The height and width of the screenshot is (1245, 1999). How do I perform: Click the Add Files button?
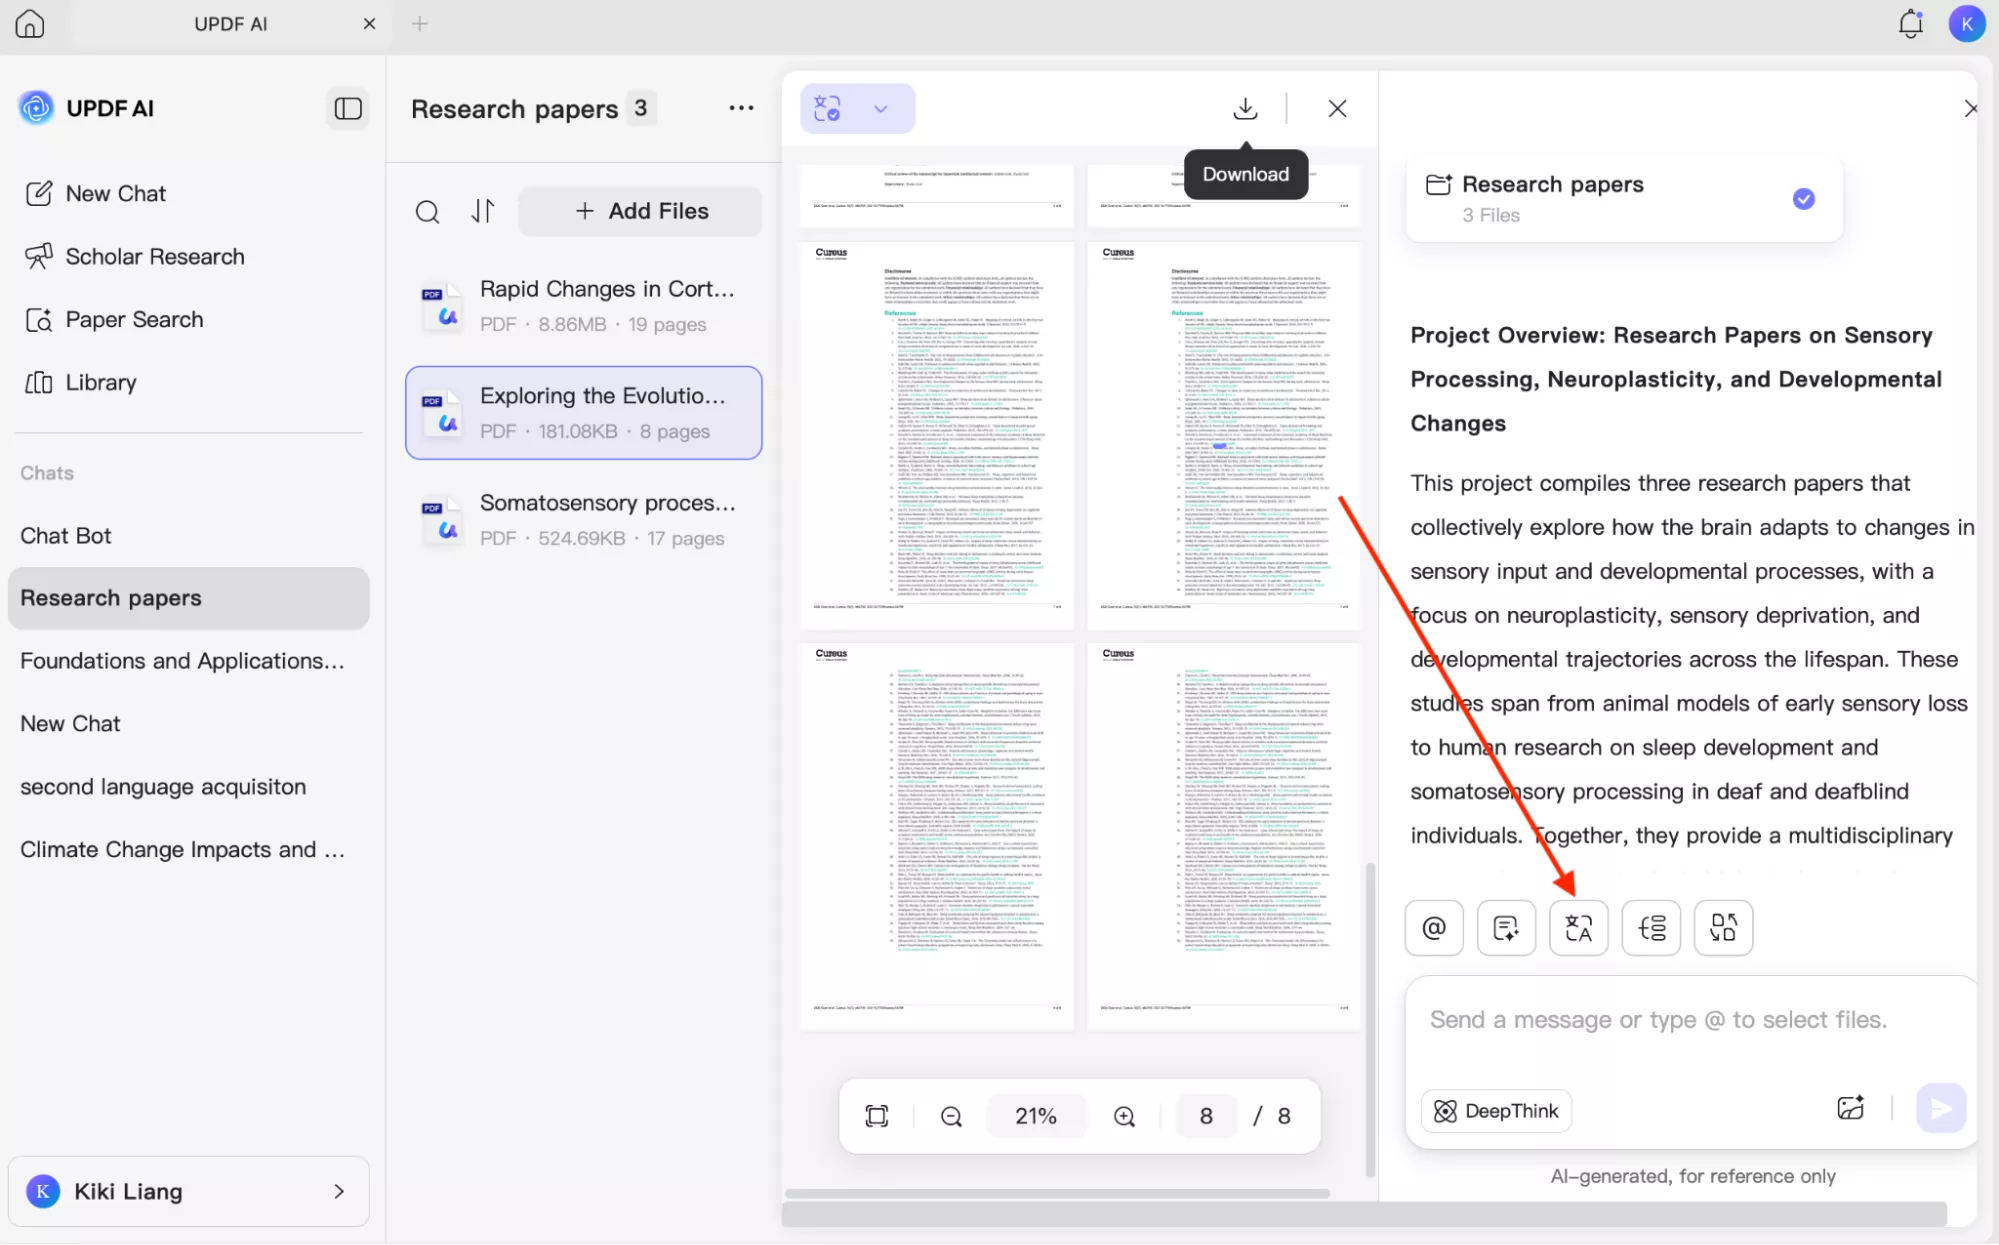(x=640, y=211)
